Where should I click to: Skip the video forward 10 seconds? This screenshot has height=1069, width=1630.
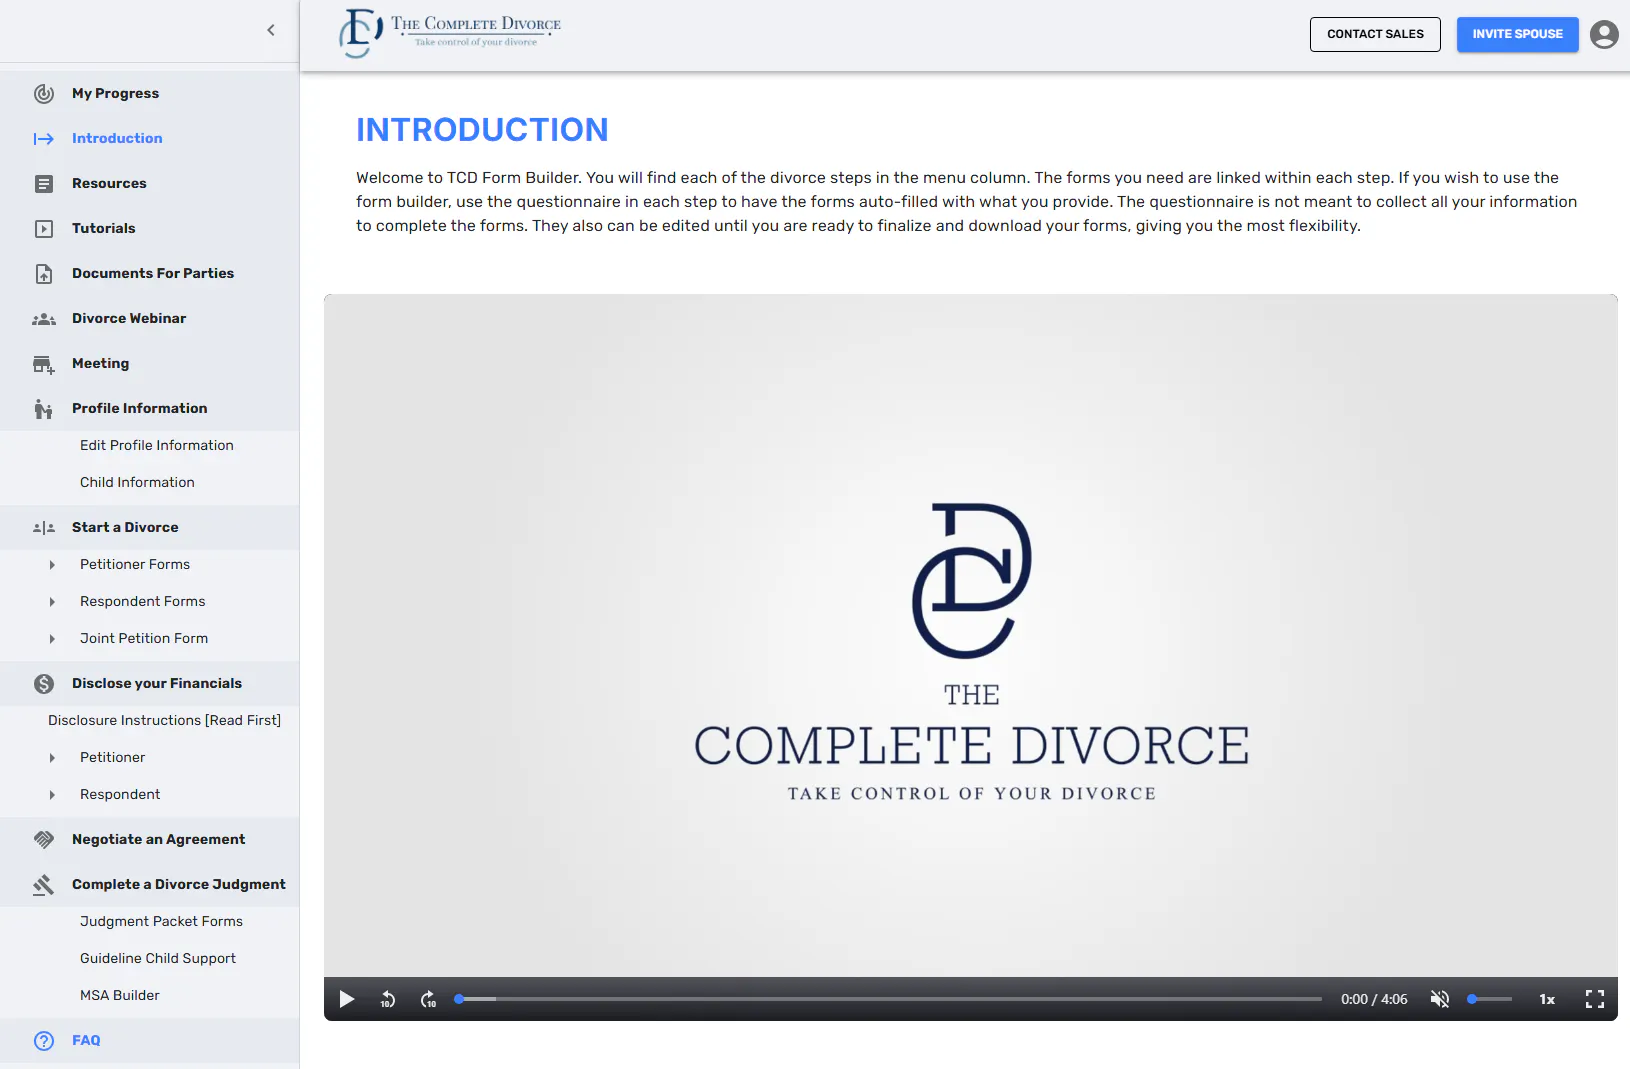(x=428, y=999)
